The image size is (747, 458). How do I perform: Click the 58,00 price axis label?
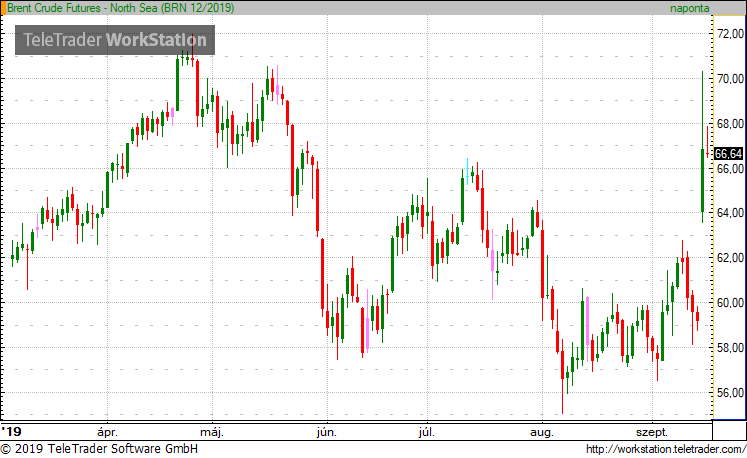(730, 347)
